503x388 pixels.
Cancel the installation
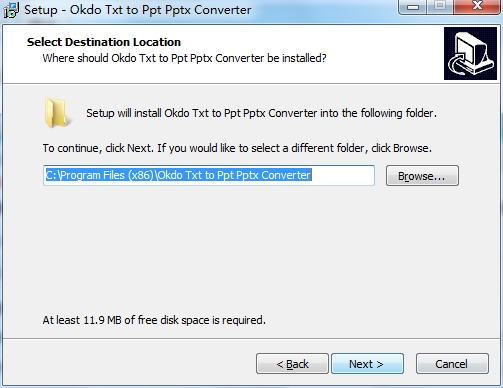tap(452, 364)
